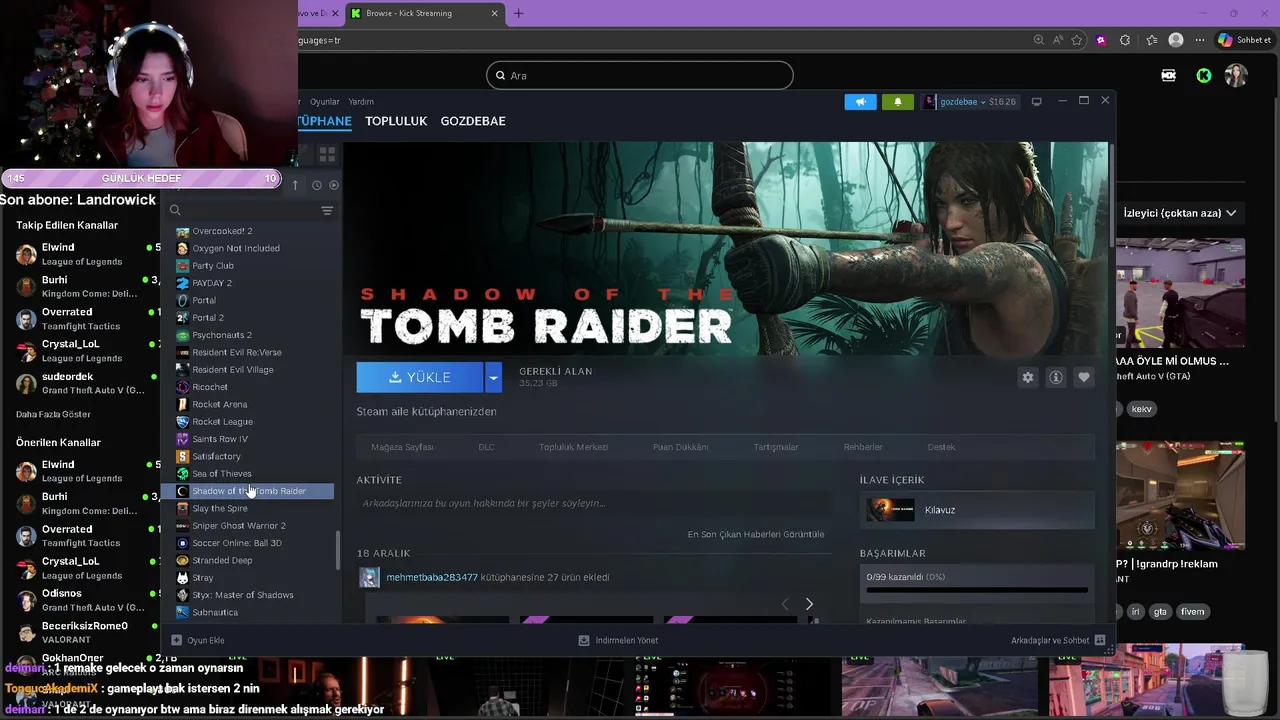Open the KÜTÜPHANE library tab

[324, 121]
